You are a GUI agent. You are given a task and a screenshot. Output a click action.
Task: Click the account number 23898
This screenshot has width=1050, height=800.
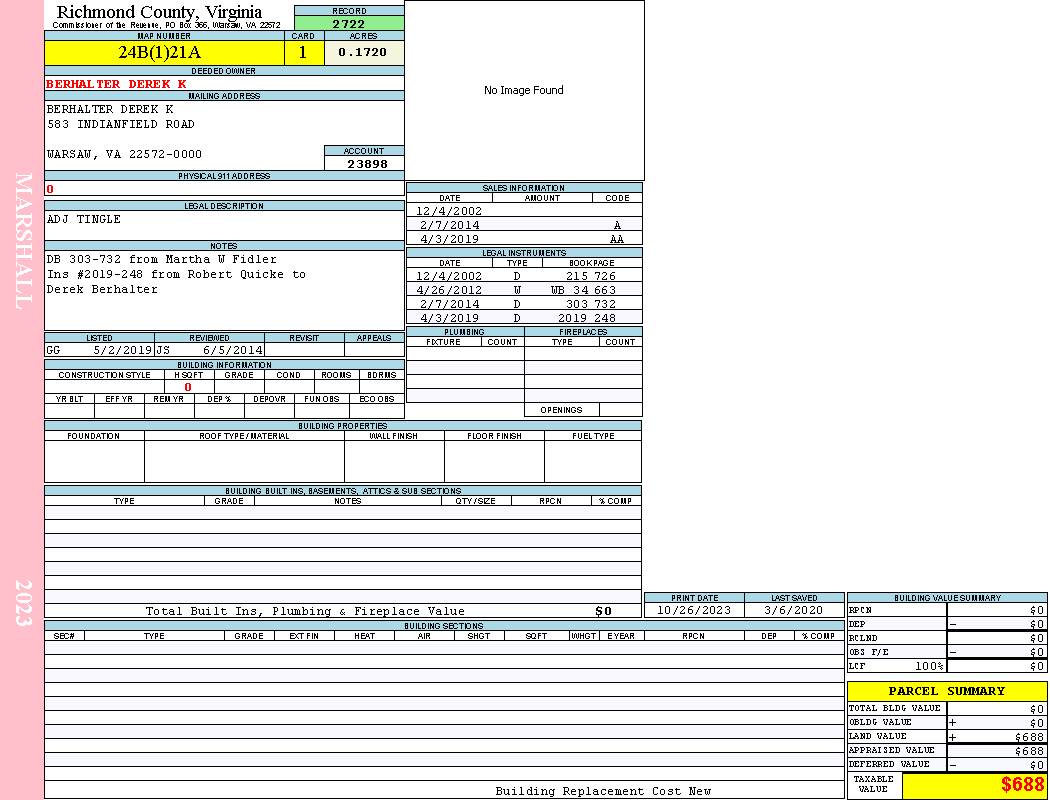click(367, 164)
